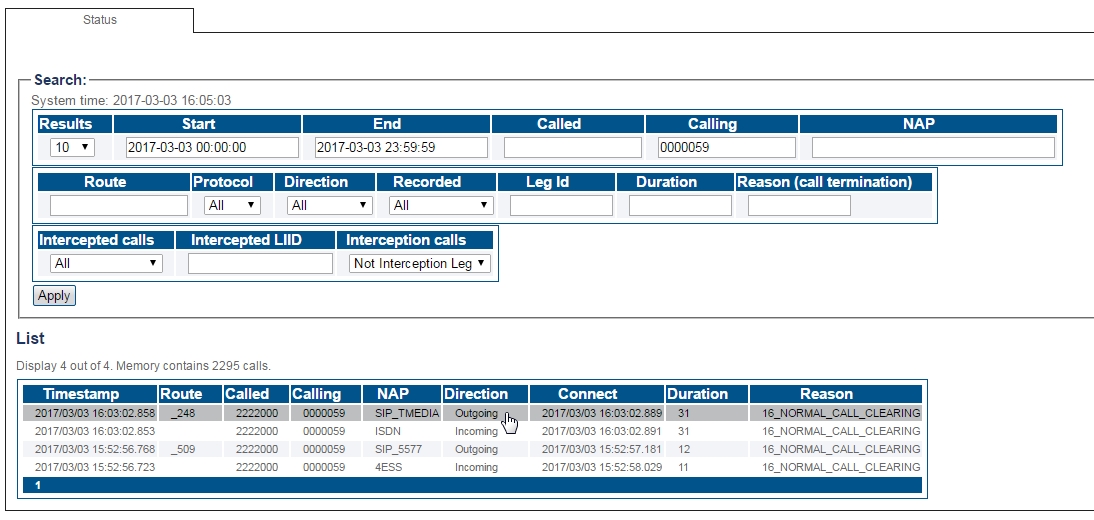Expand the Recorded filter dropdown
The width and height of the screenshot is (1094, 520).
[x=442, y=205]
